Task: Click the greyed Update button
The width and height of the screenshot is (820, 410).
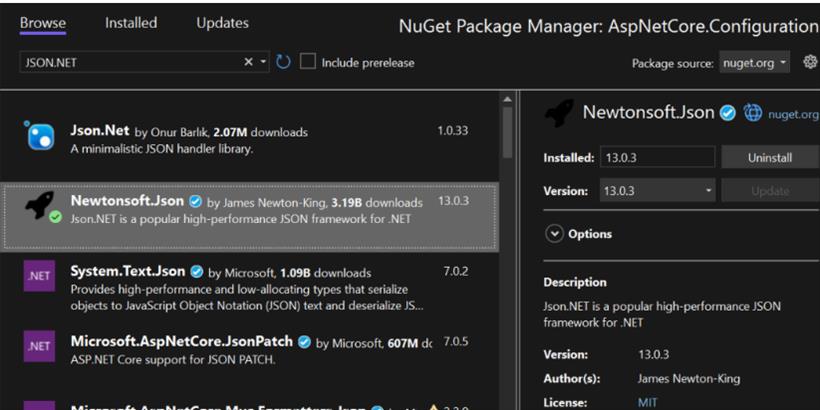Action: [770, 191]
